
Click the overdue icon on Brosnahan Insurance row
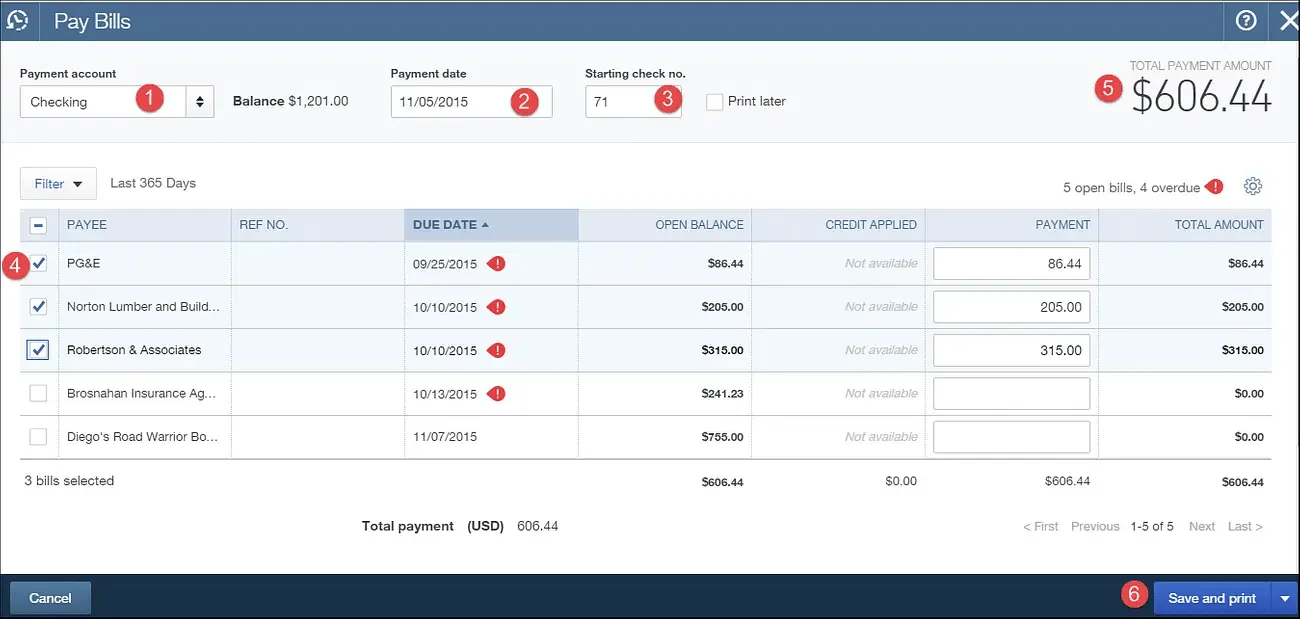coord(496,393)
